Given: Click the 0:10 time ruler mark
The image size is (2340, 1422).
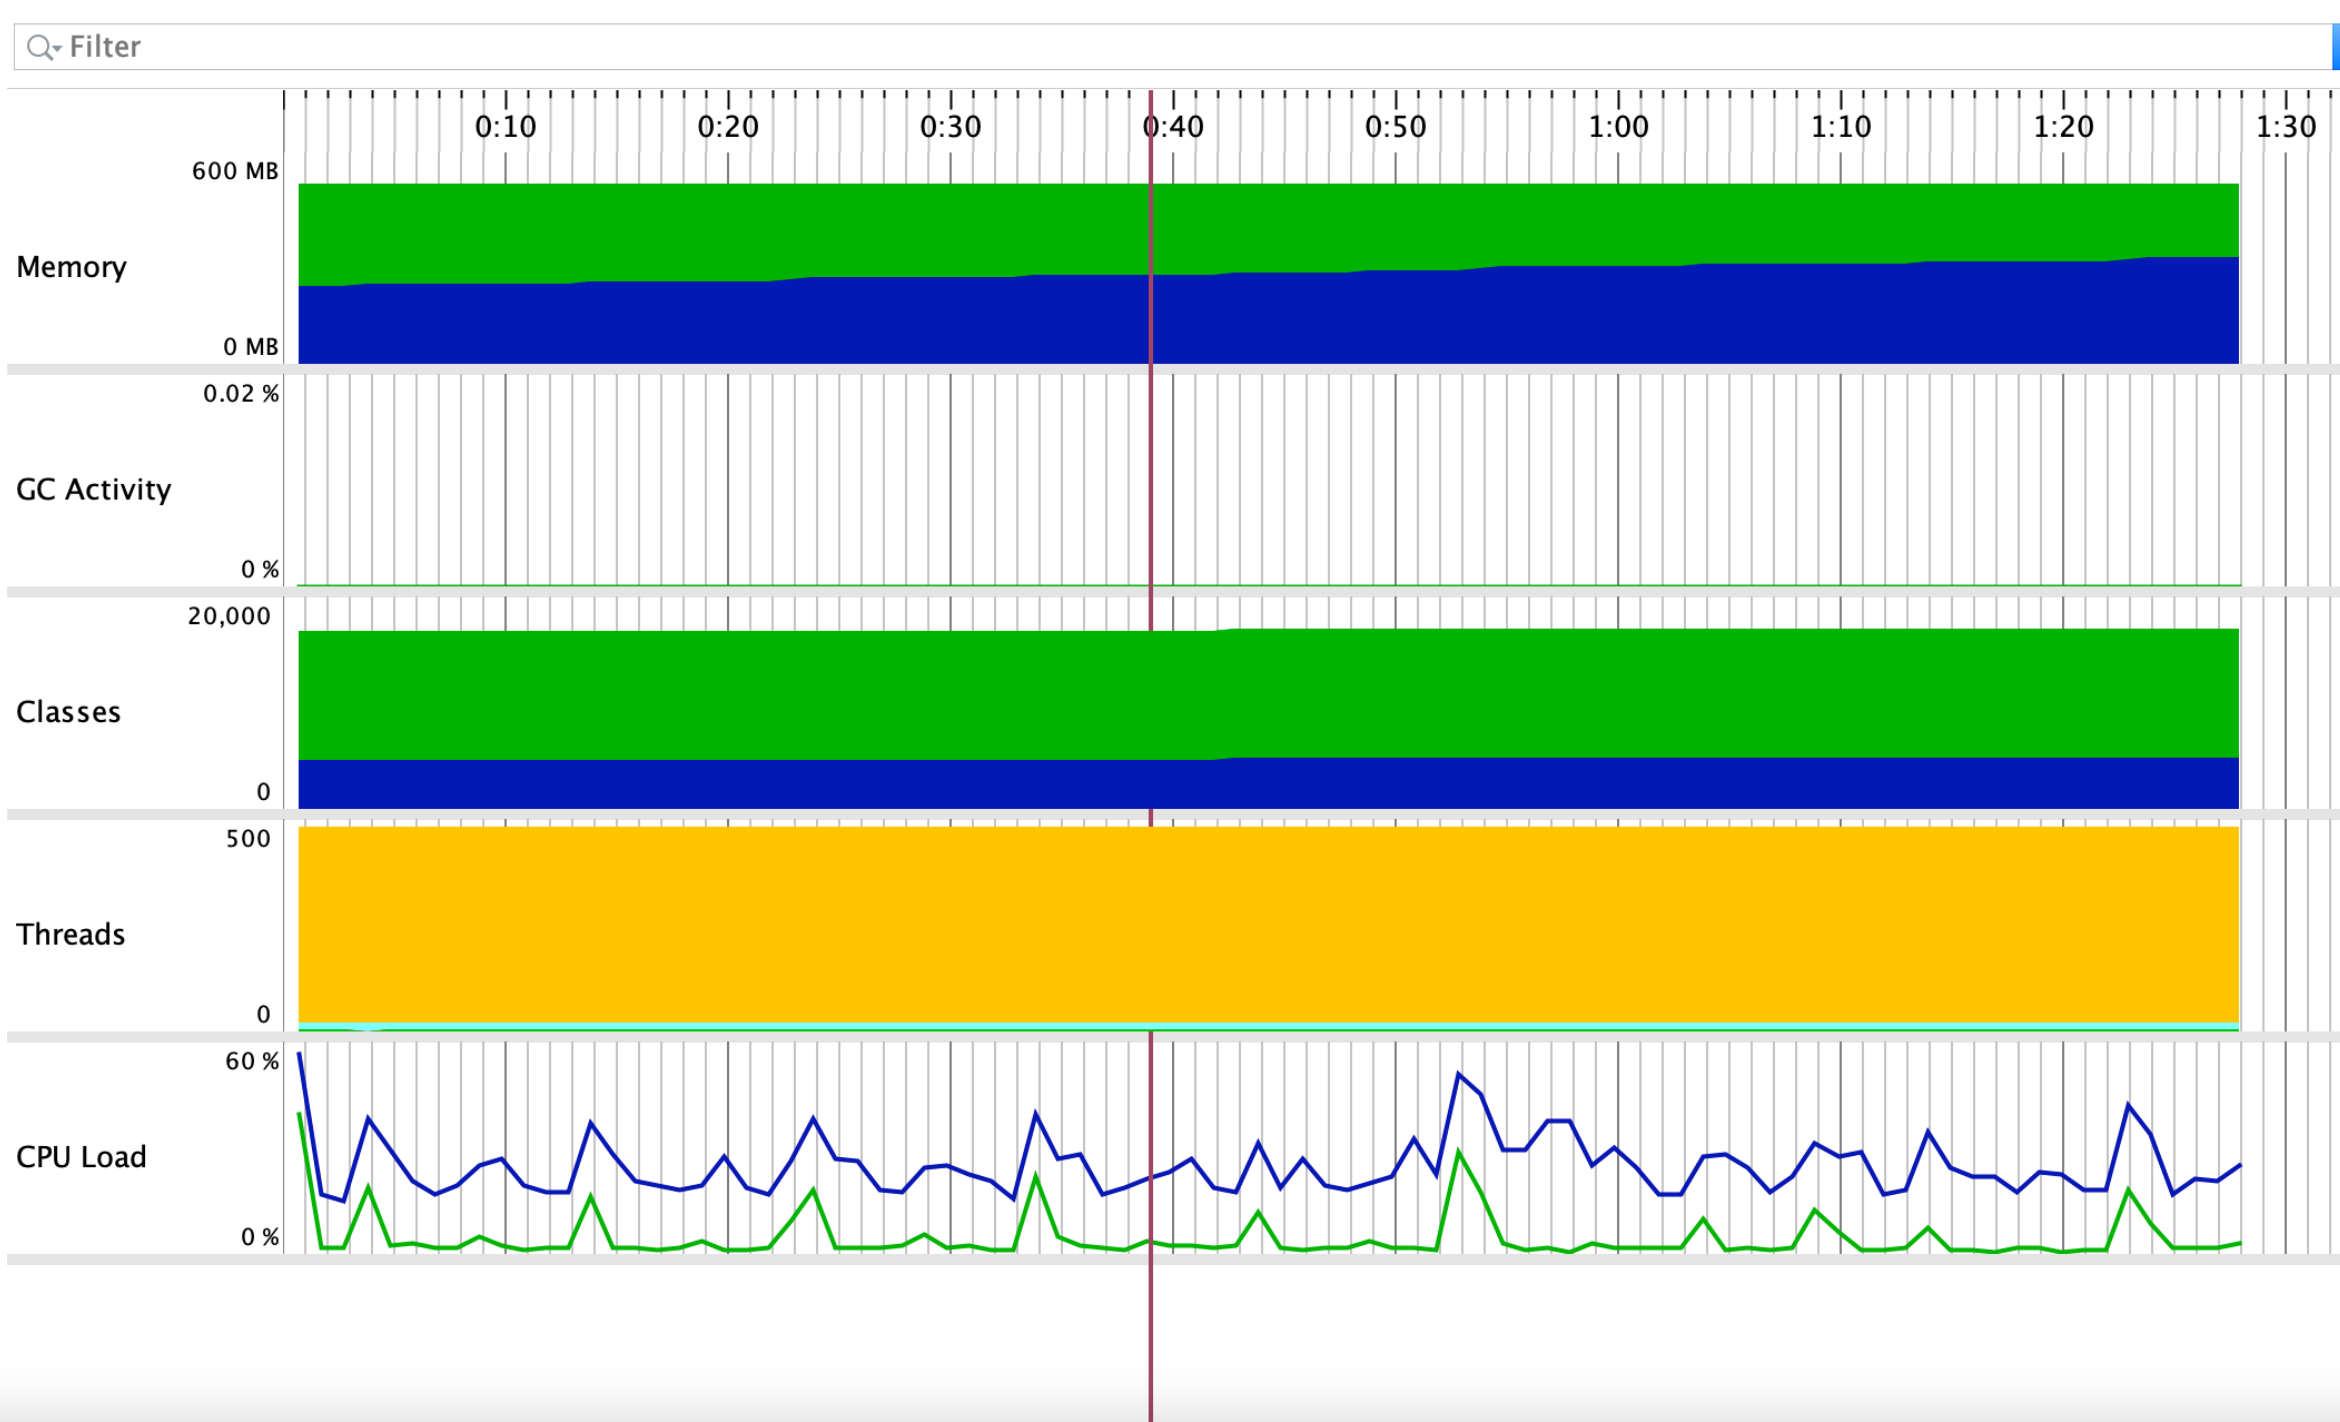Looking at the screenshot, I should [505, 127].
